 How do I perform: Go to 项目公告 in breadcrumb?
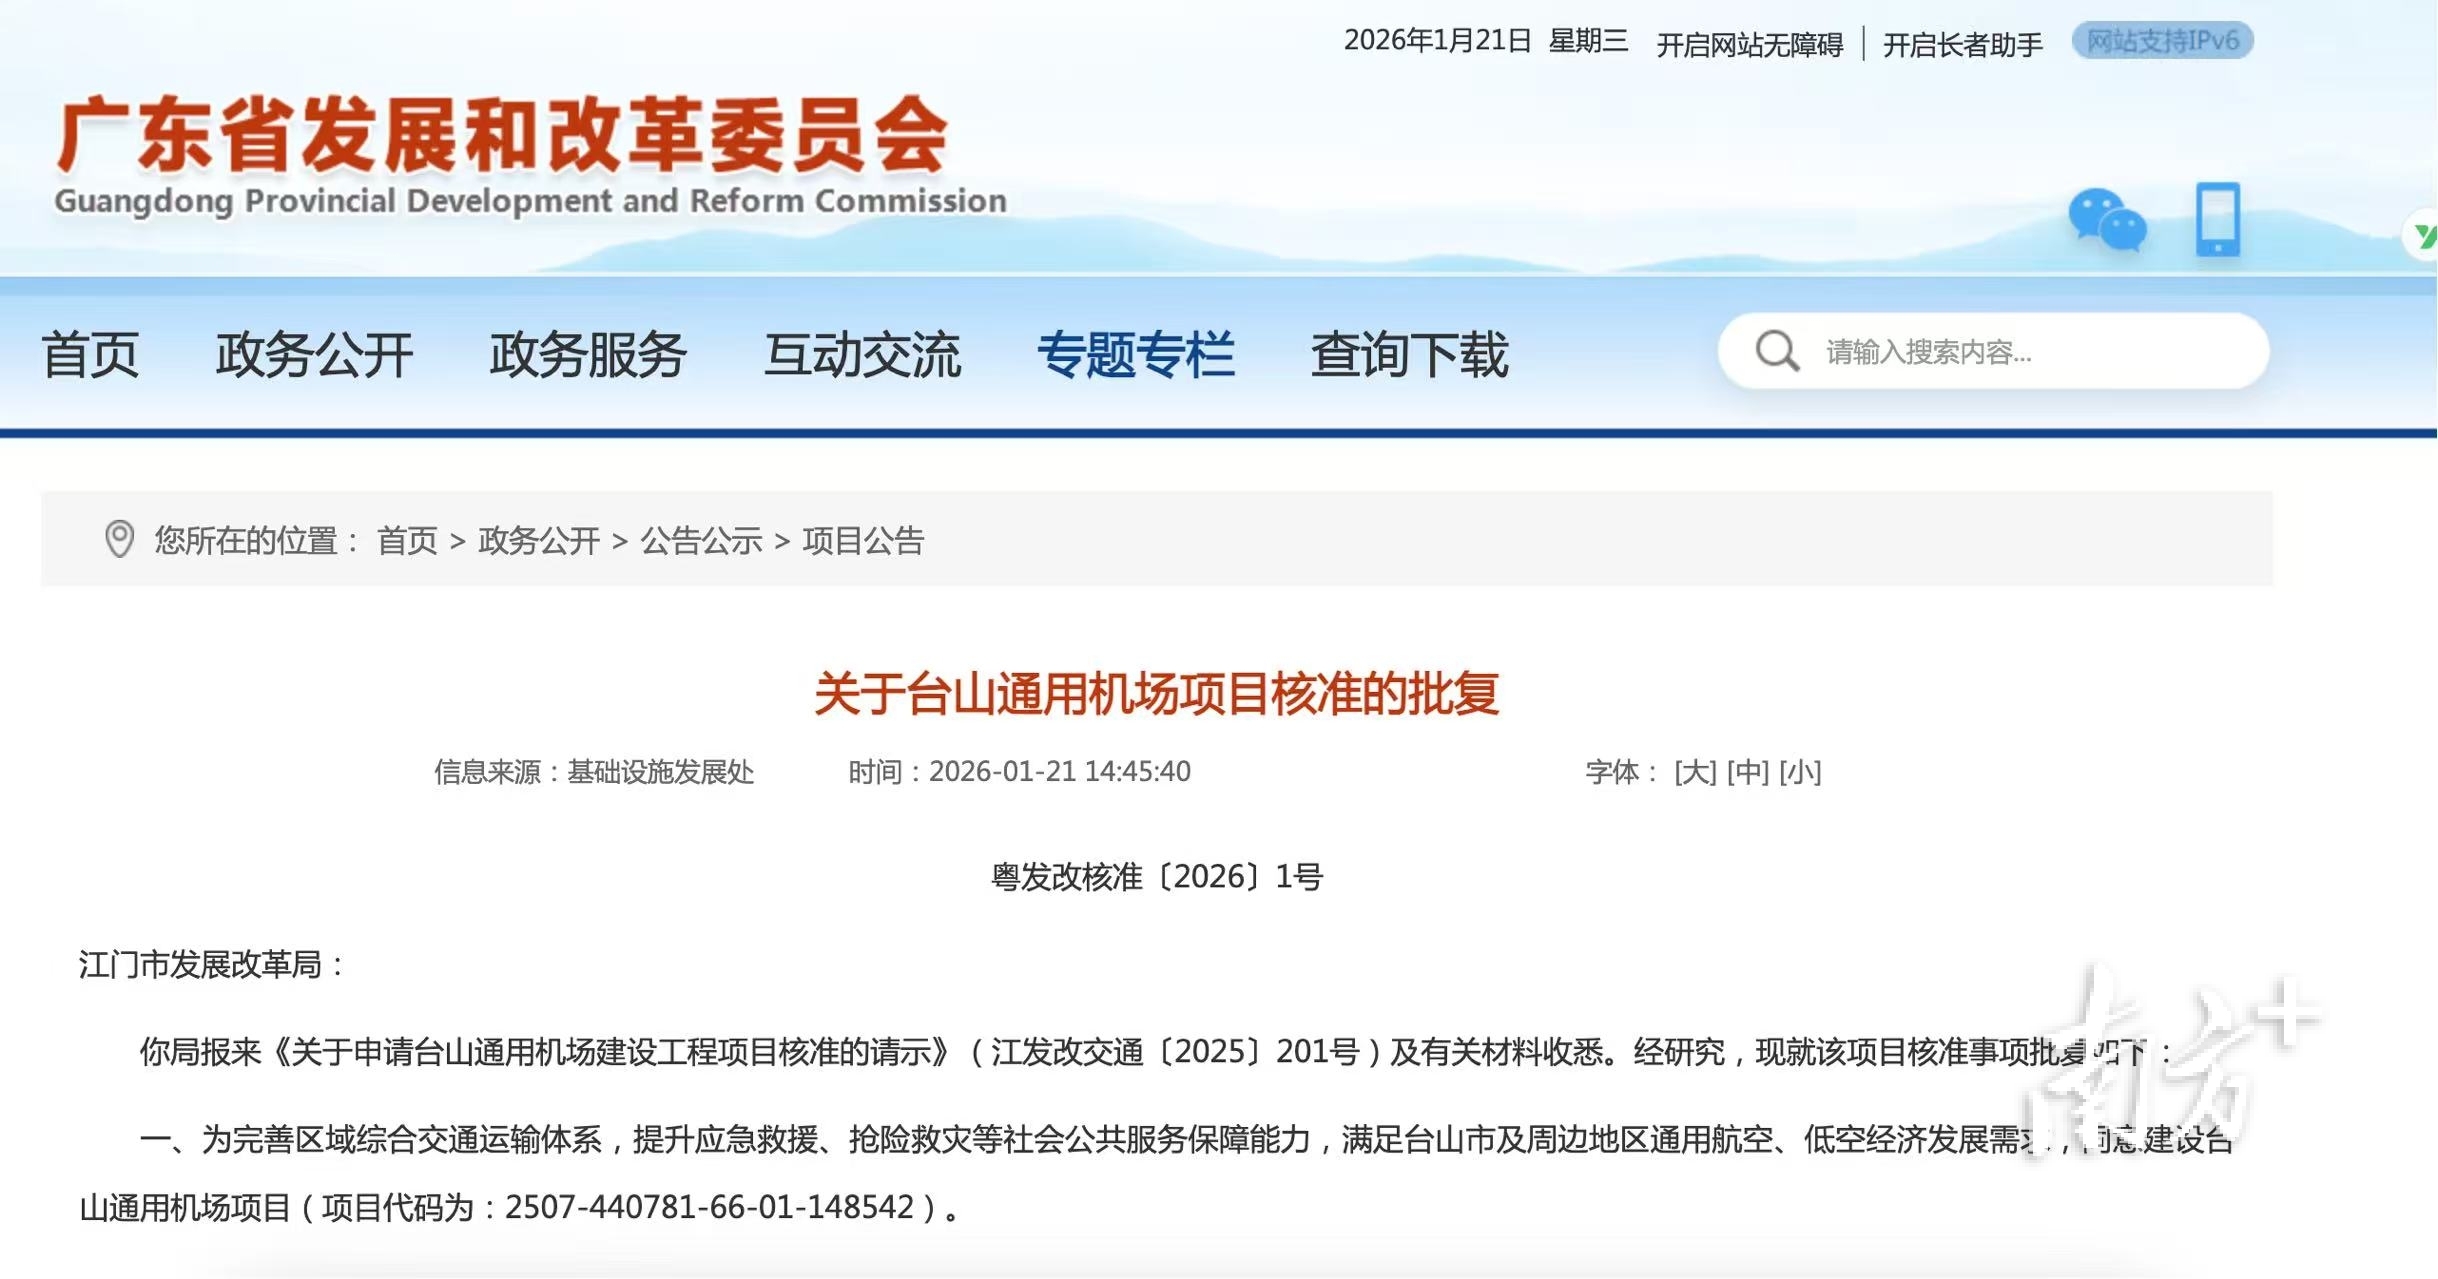click(x=863, y=541)
